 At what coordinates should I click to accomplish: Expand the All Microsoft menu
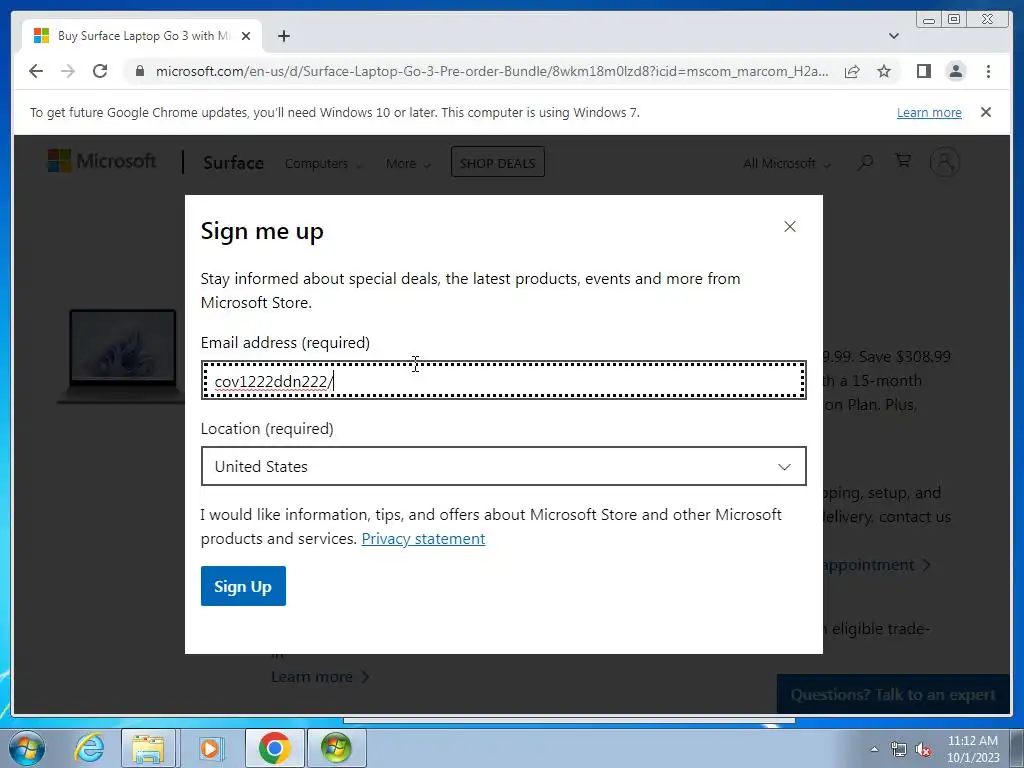[x=787, y=163]
